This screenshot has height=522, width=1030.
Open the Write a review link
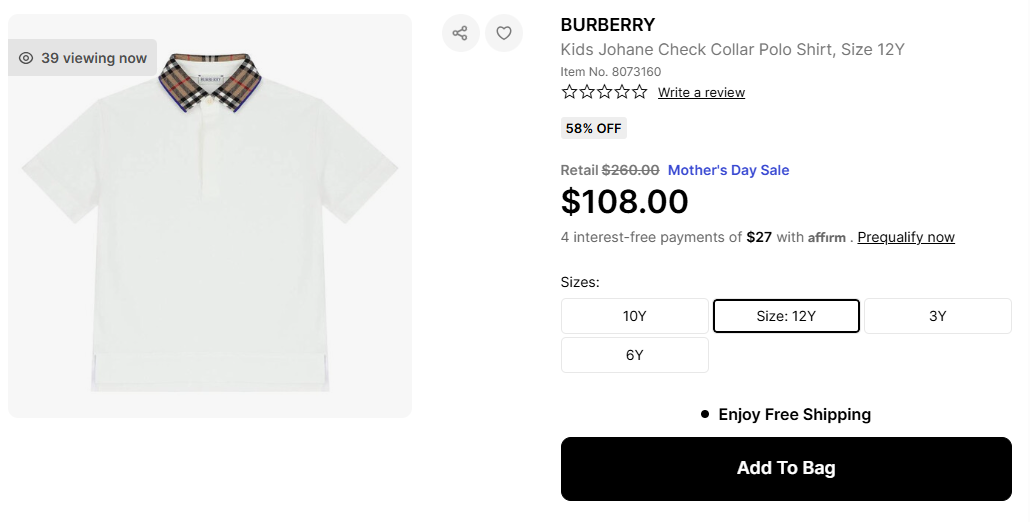point(701,93)
